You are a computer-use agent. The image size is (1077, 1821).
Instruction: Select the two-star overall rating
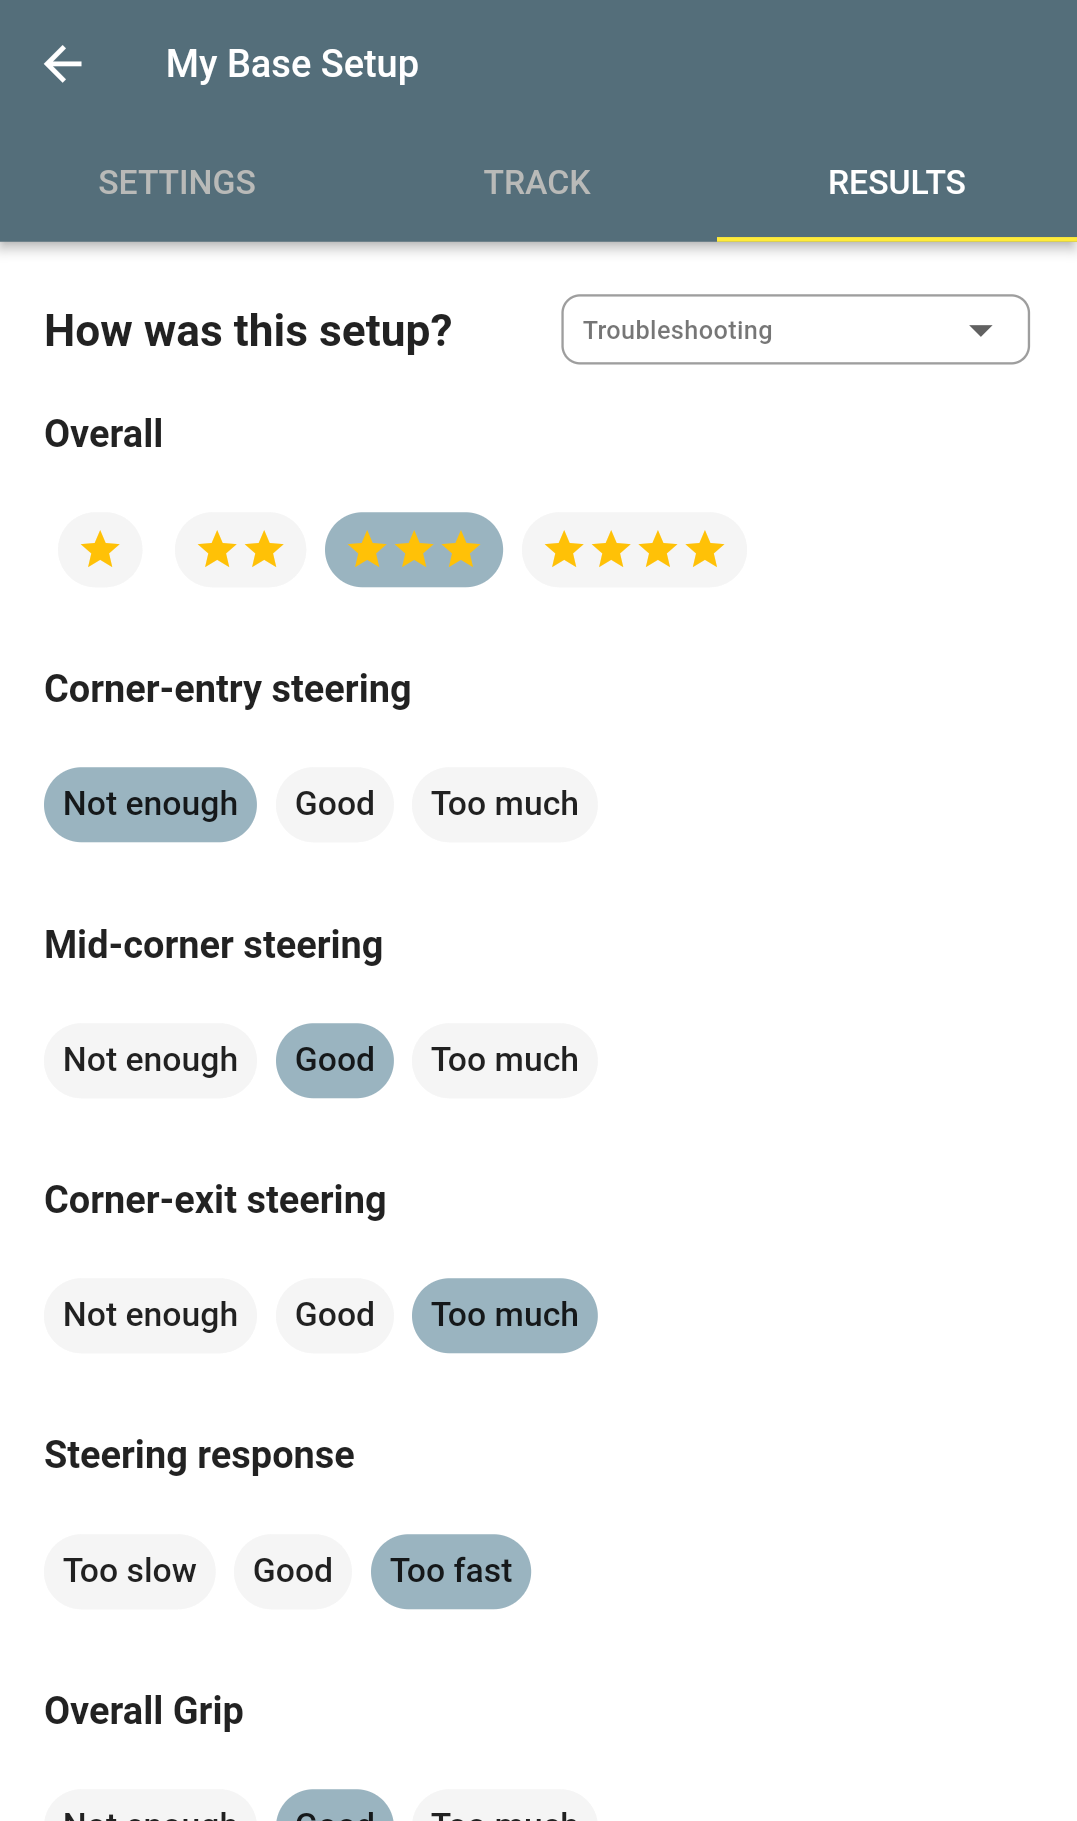point(240,550)
